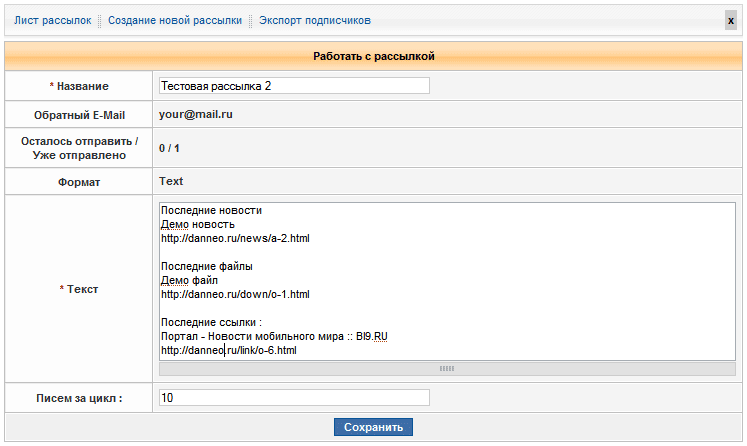The height and width of the screenshot is (446, 747).
Task: Close the panel with the x button
Action: (x=730, y=20)
